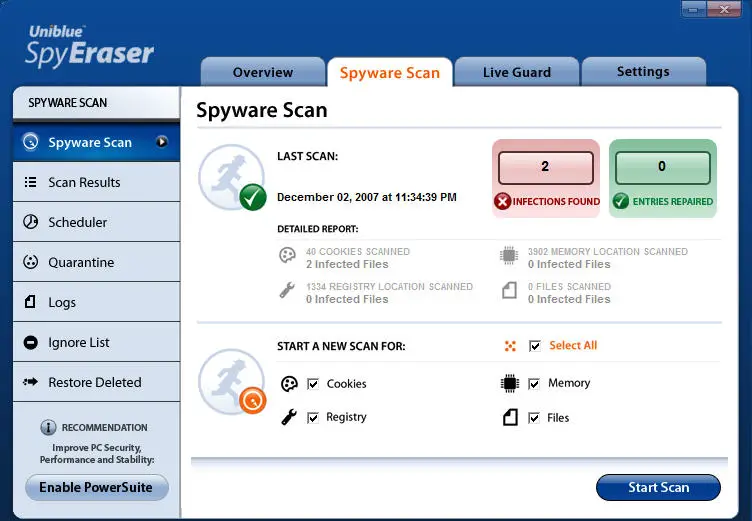Click the last scan date text

(367, 197)
